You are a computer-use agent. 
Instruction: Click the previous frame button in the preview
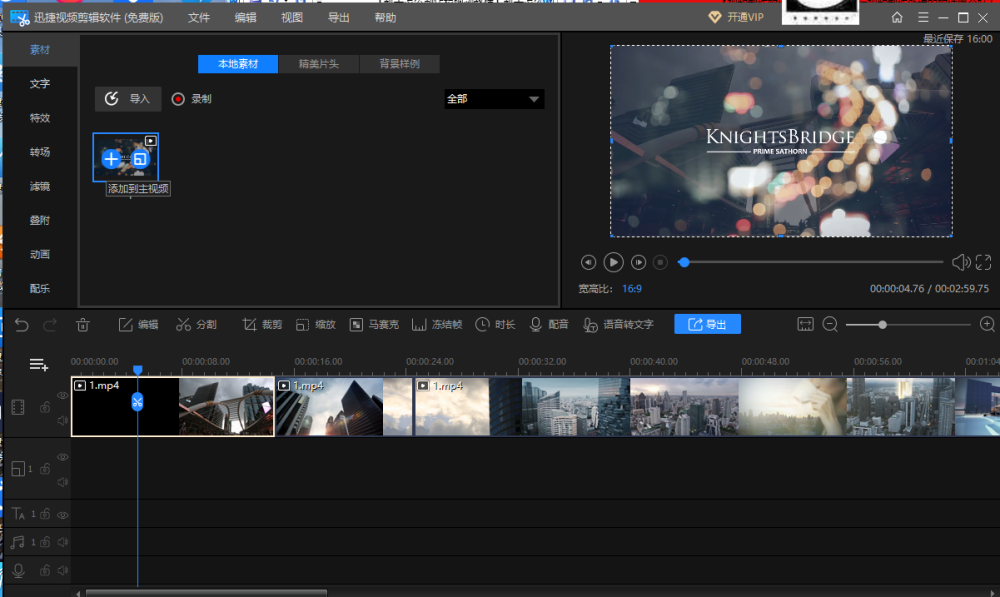click(588, 262)
